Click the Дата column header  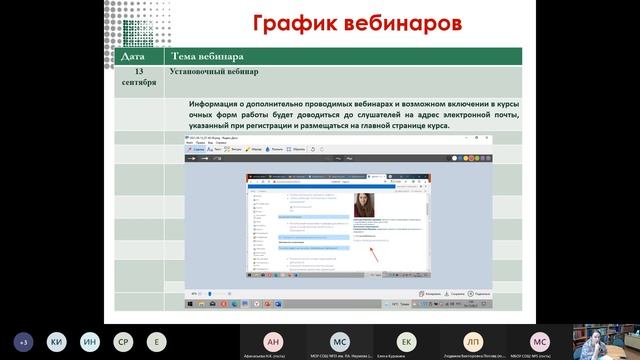(139, 56)
